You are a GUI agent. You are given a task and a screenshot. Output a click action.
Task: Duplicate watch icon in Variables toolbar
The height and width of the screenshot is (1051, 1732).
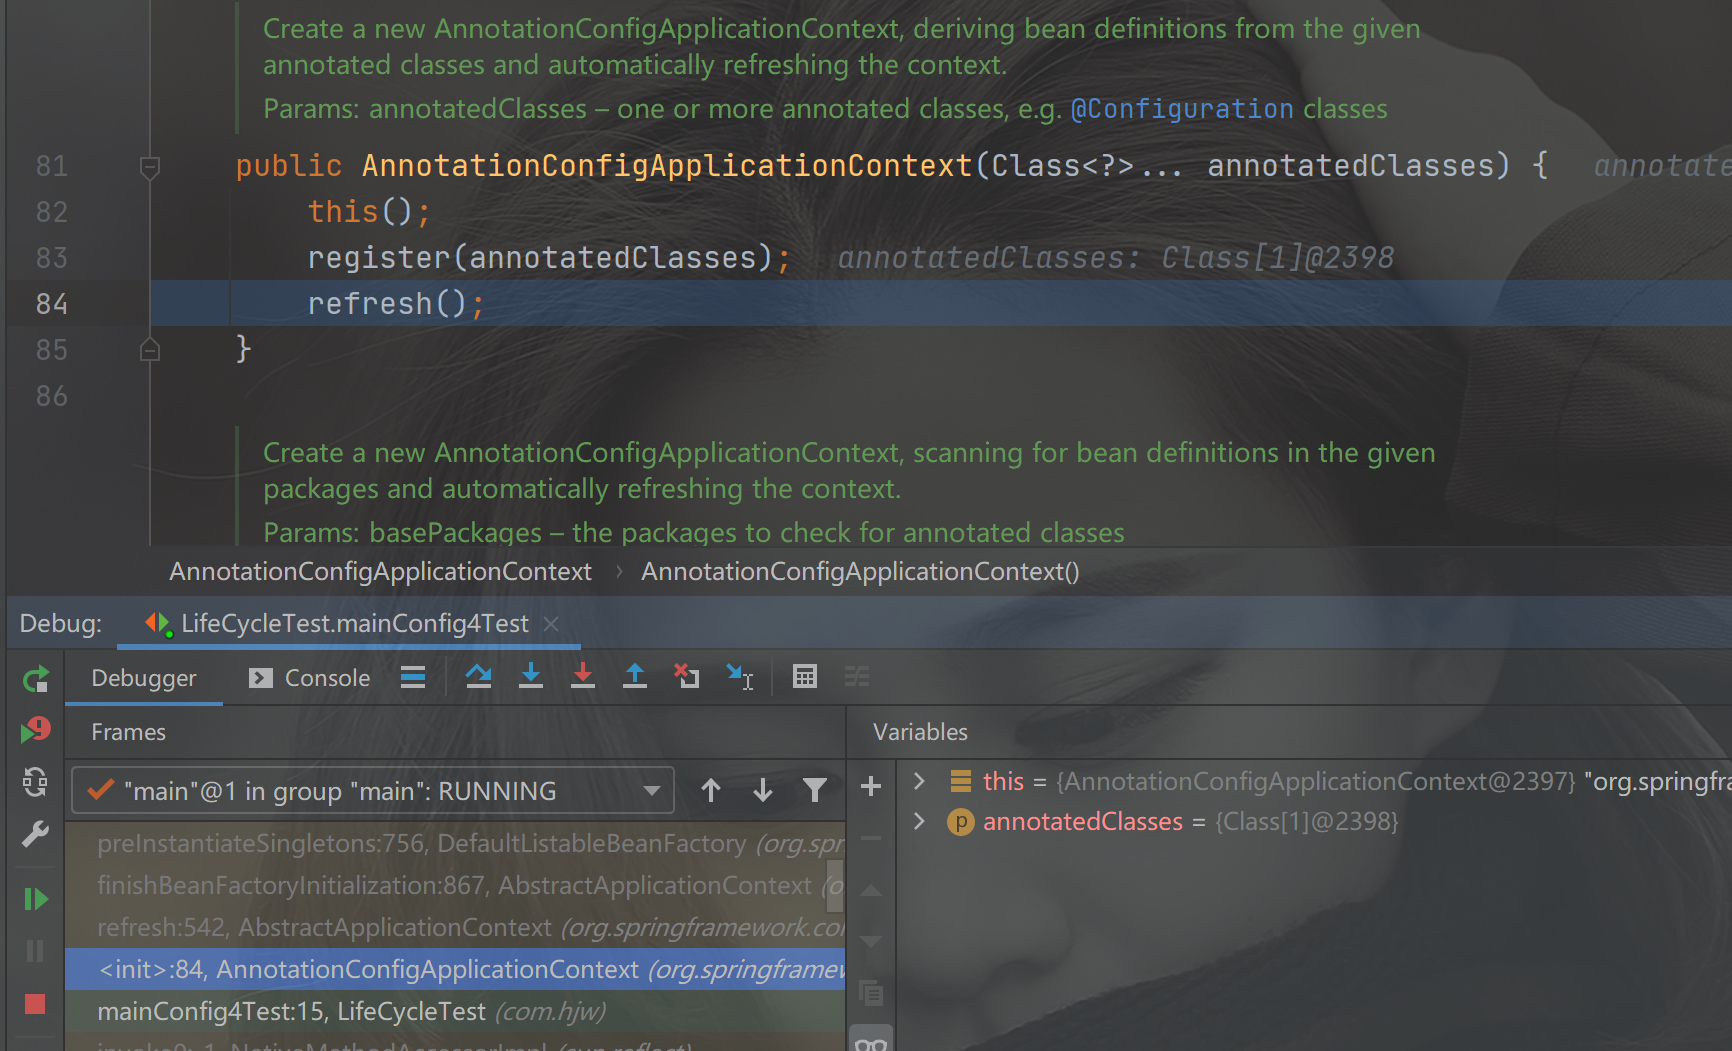tap(871, 993)
